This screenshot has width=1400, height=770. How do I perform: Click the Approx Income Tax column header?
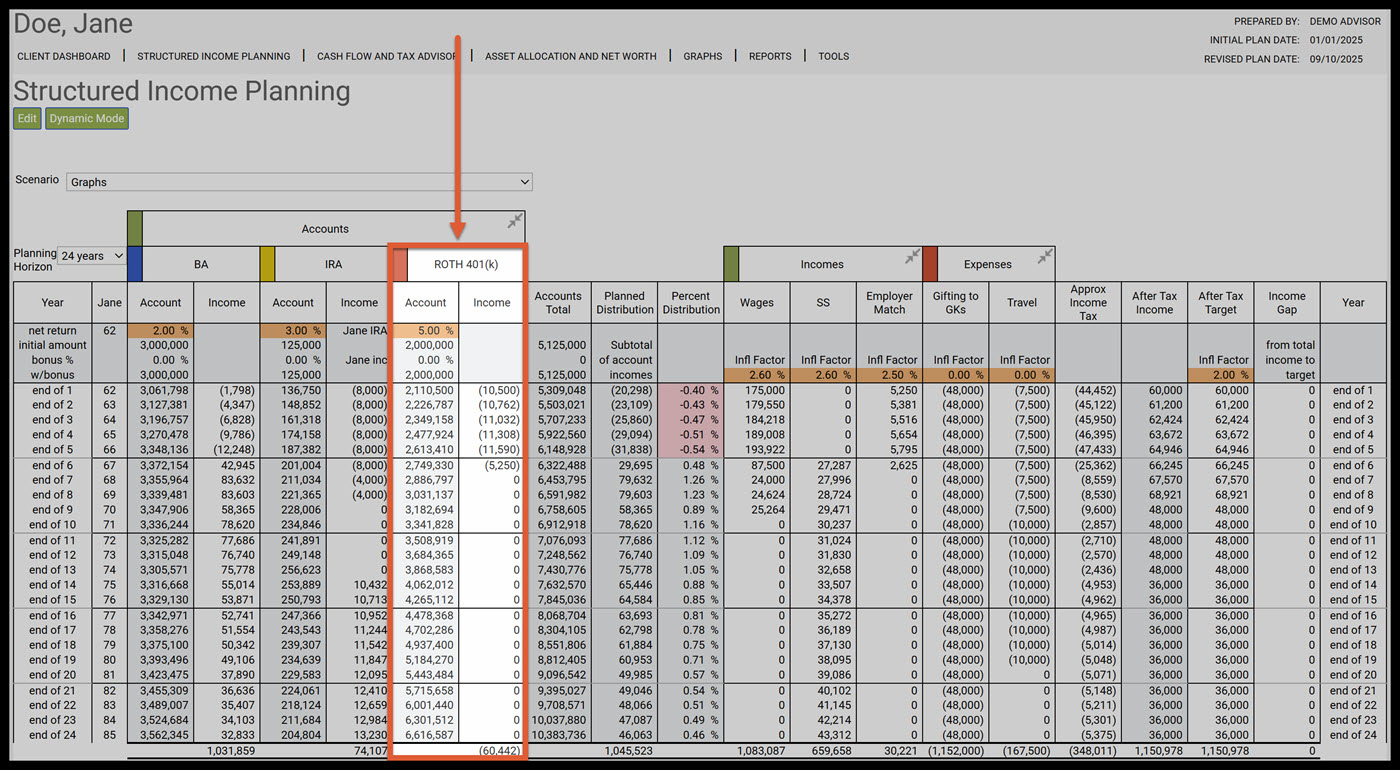[x=1088, y=302]
